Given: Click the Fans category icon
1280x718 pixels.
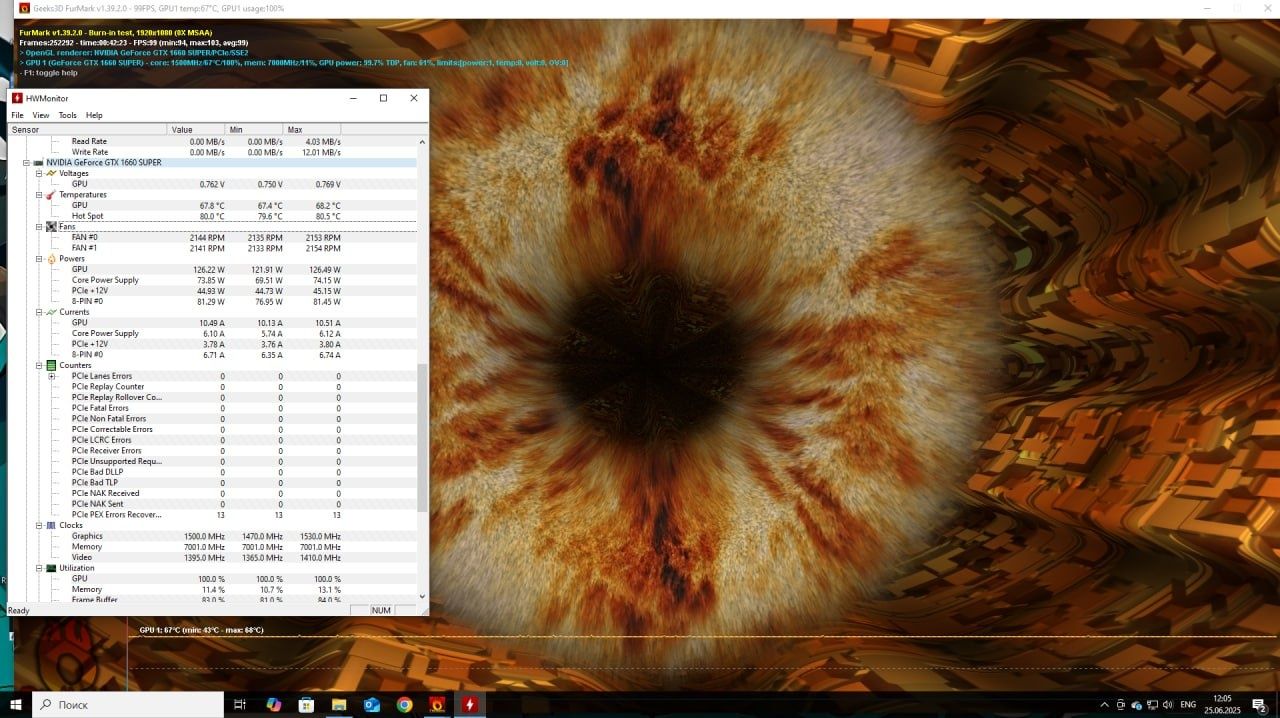Looking at the screenshot, I should (51, 227).
